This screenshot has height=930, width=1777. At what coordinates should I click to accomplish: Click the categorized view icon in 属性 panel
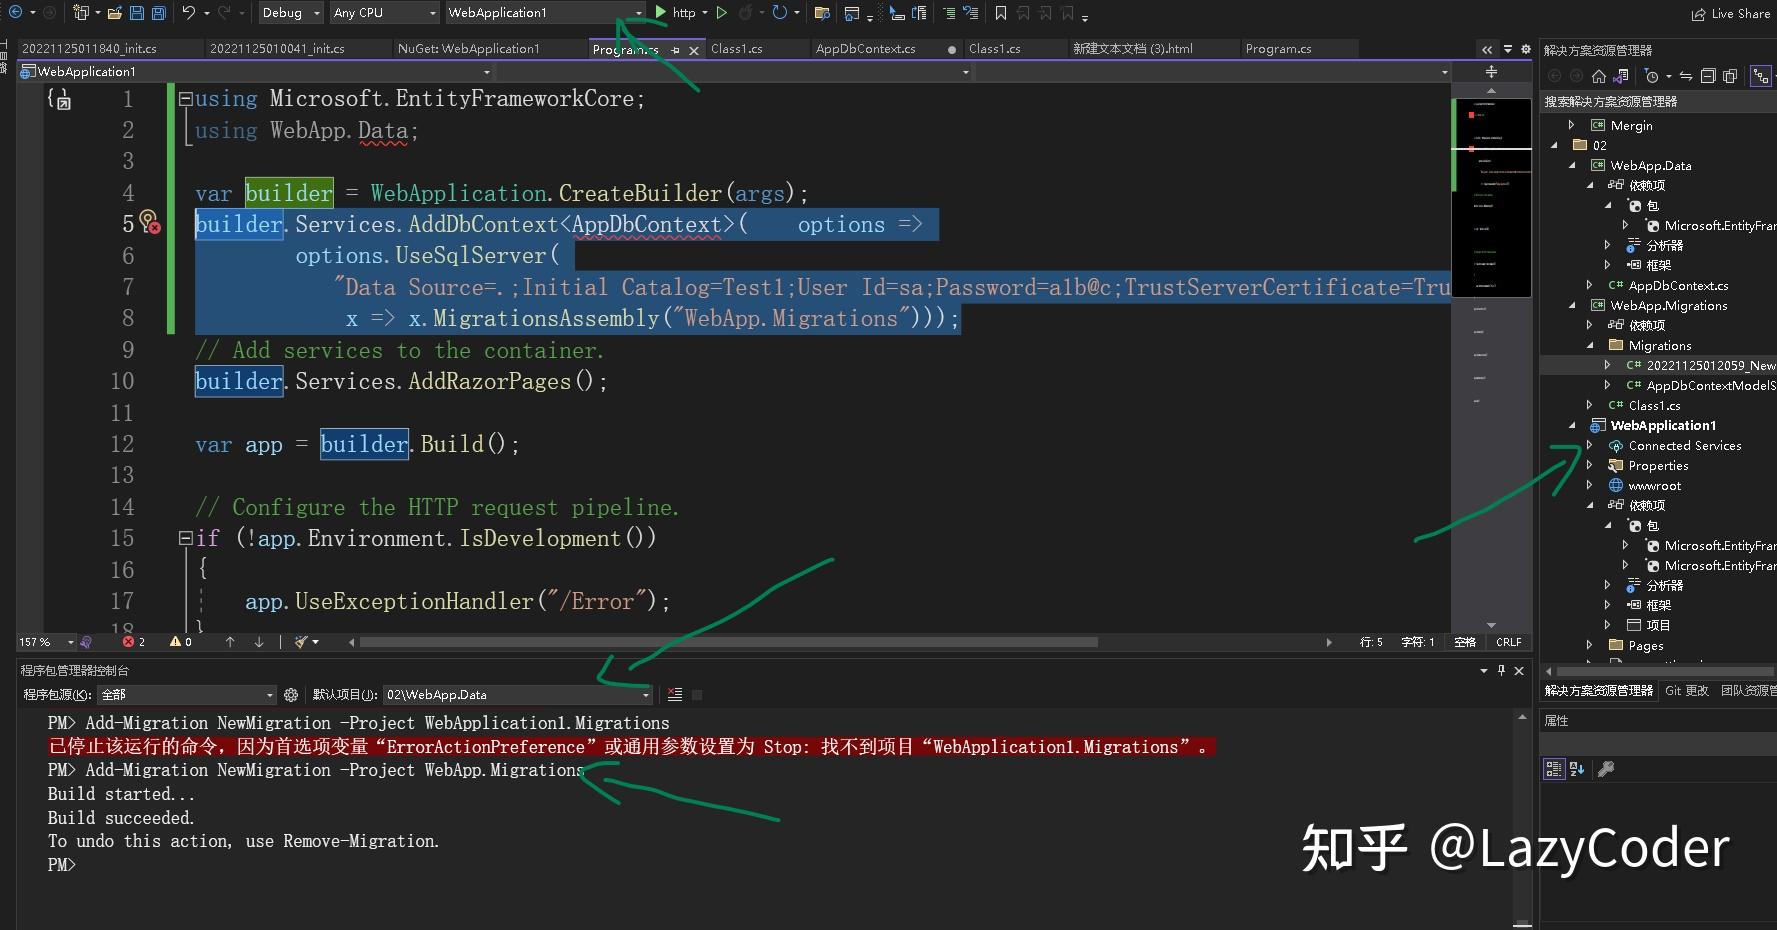tap(1553, 768)
